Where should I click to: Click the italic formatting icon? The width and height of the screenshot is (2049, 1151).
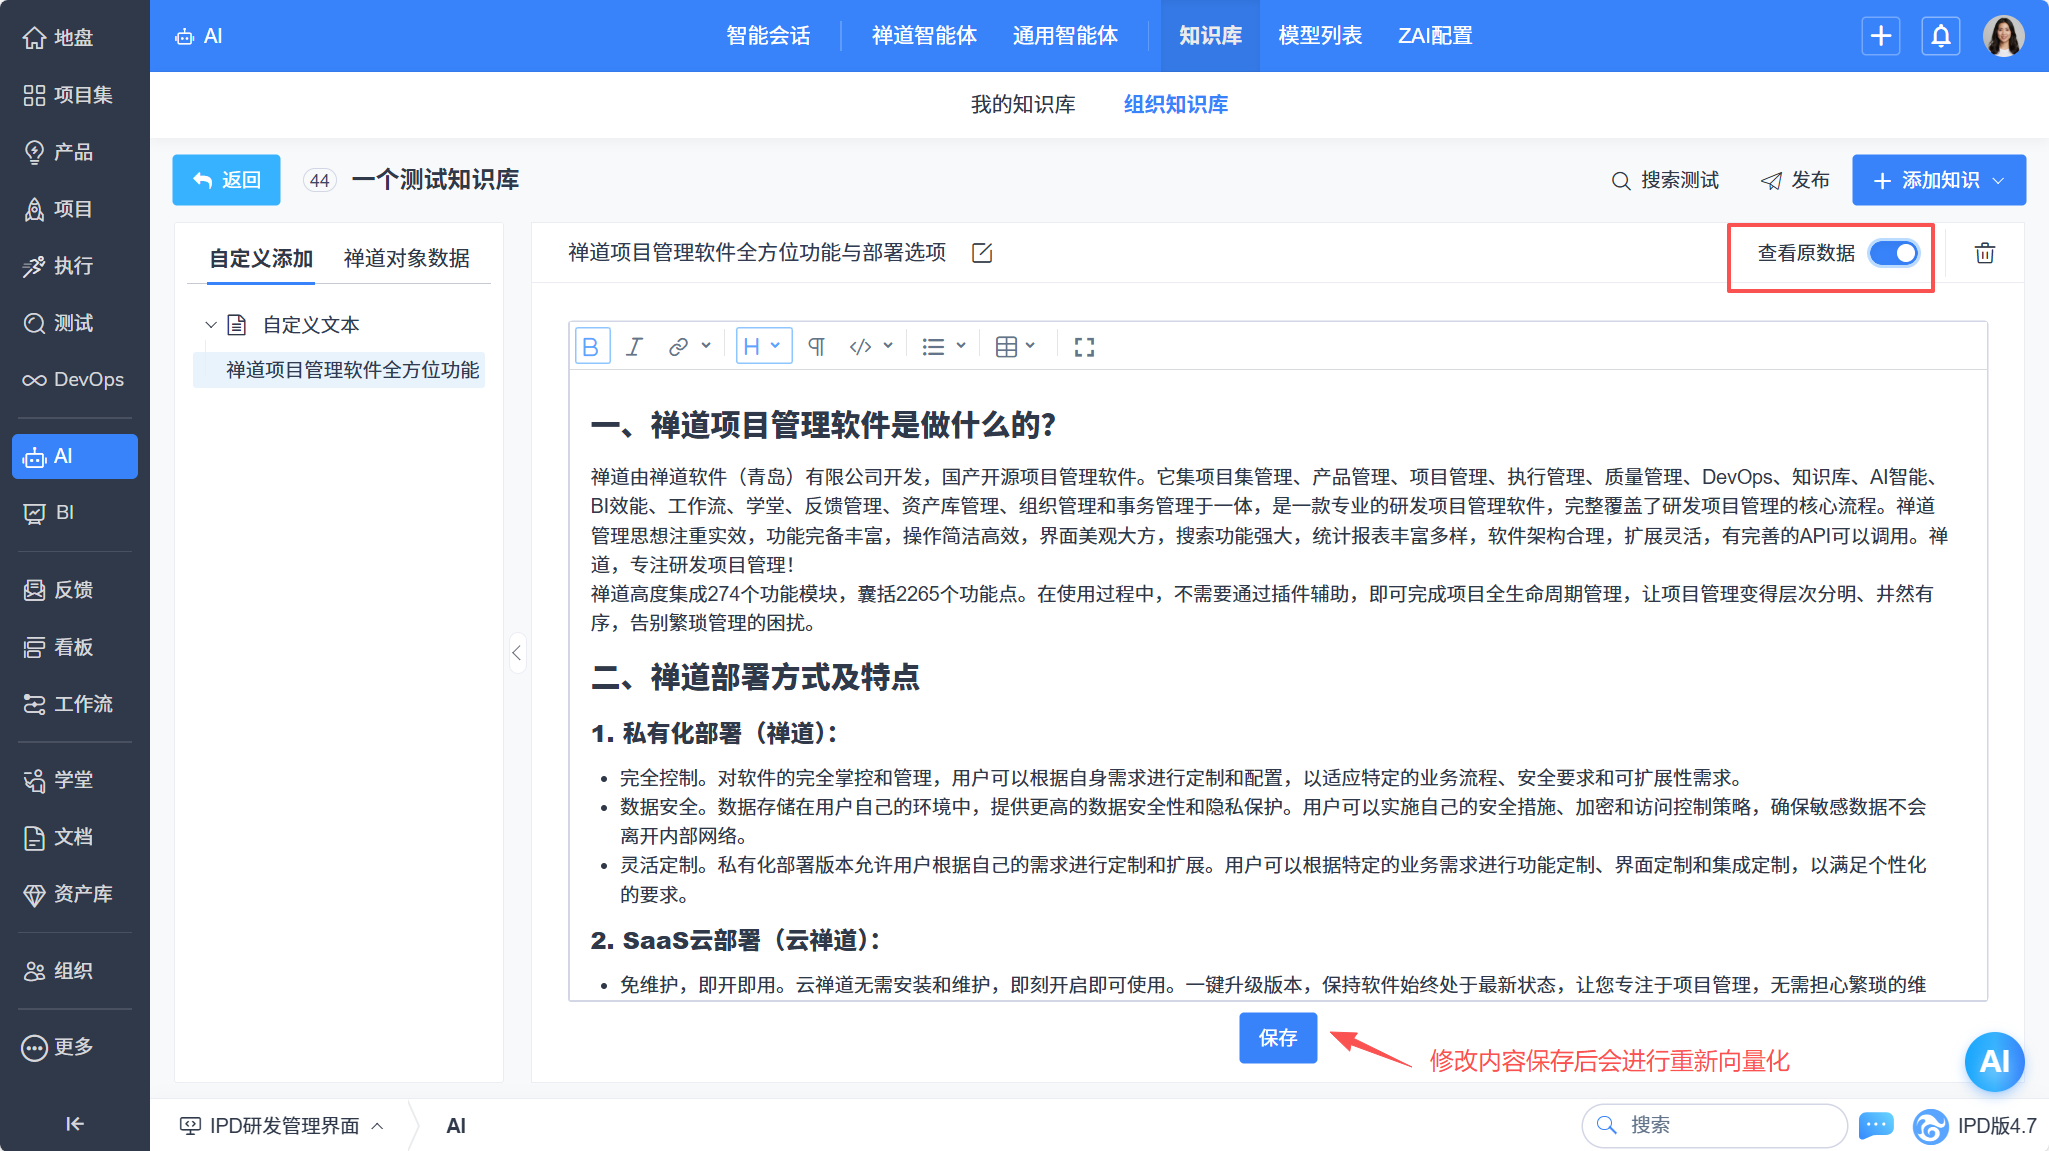click(x=634, y=347)
